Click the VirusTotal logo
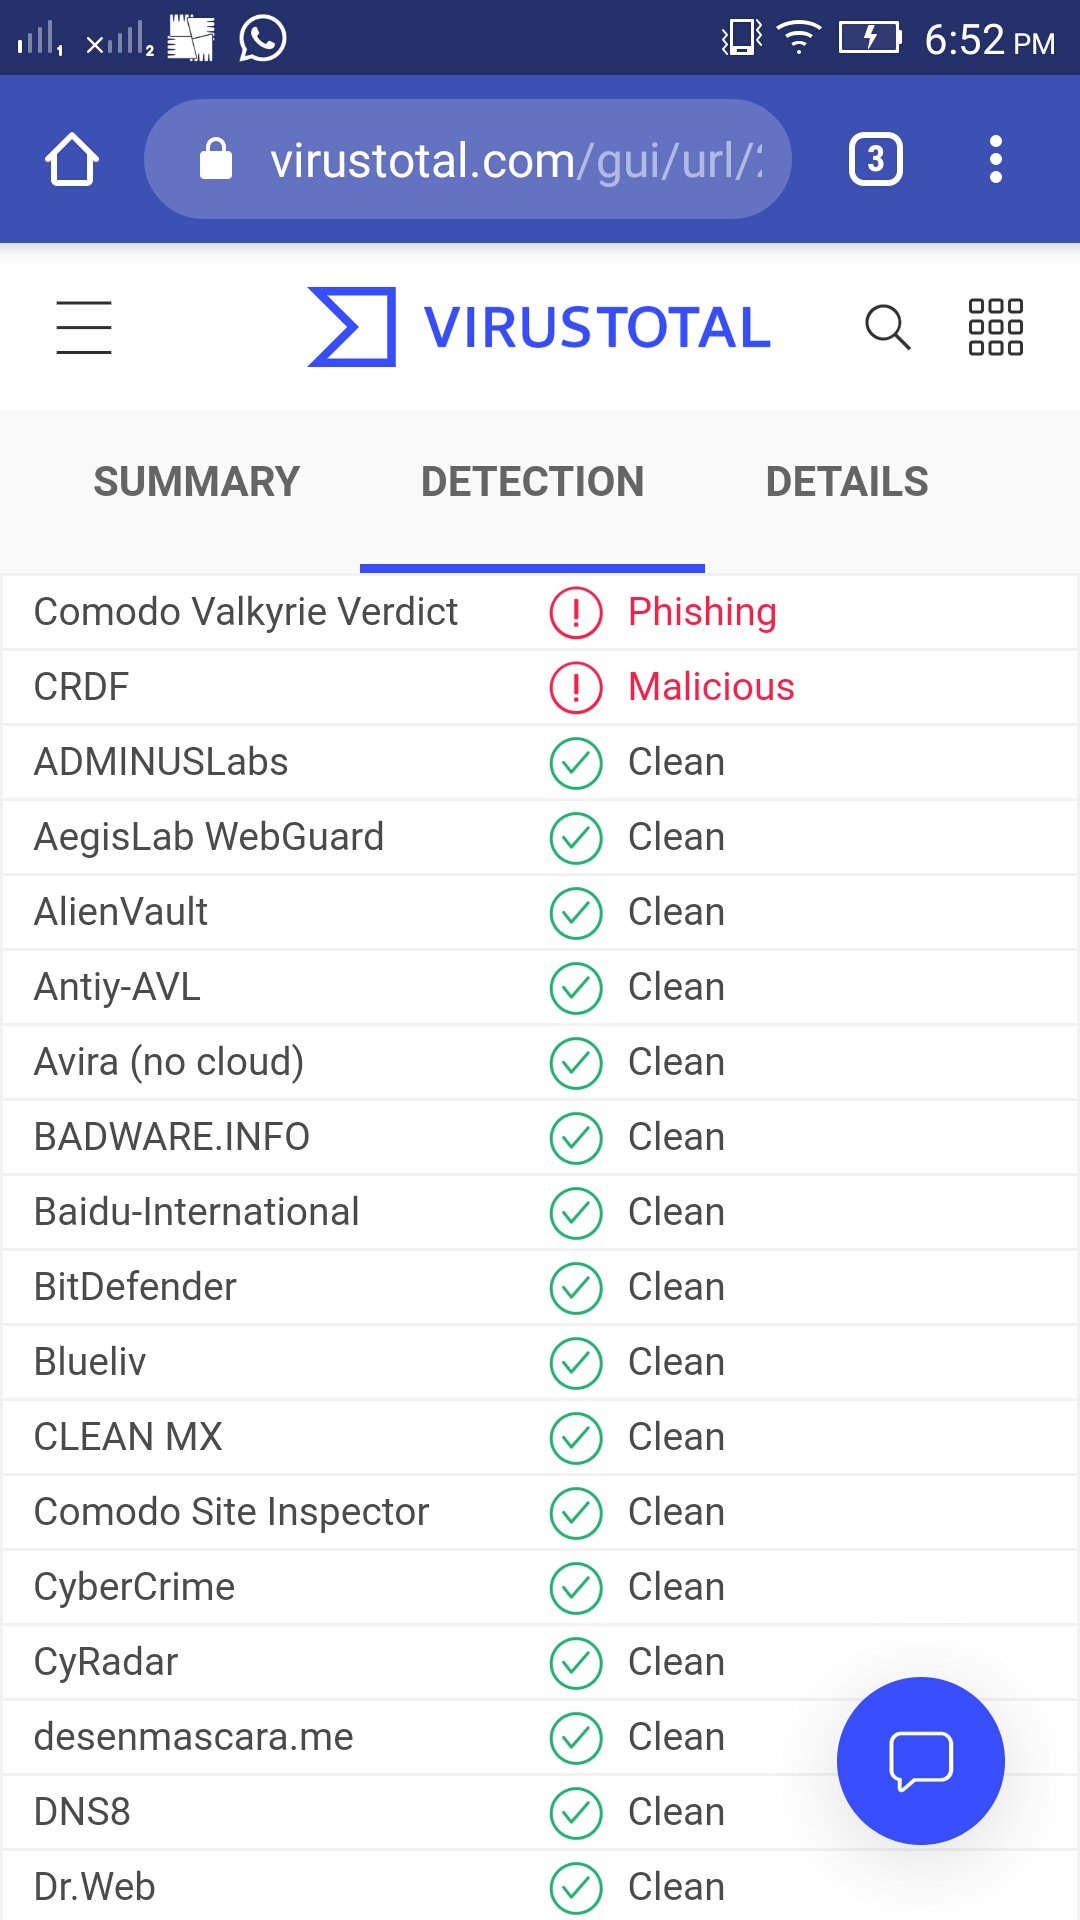 540,327
